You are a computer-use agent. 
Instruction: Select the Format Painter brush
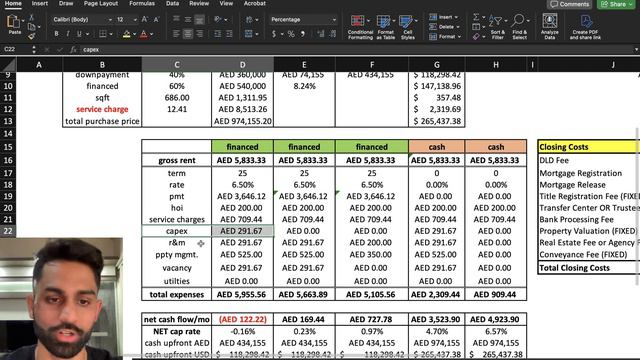[31, 36]
